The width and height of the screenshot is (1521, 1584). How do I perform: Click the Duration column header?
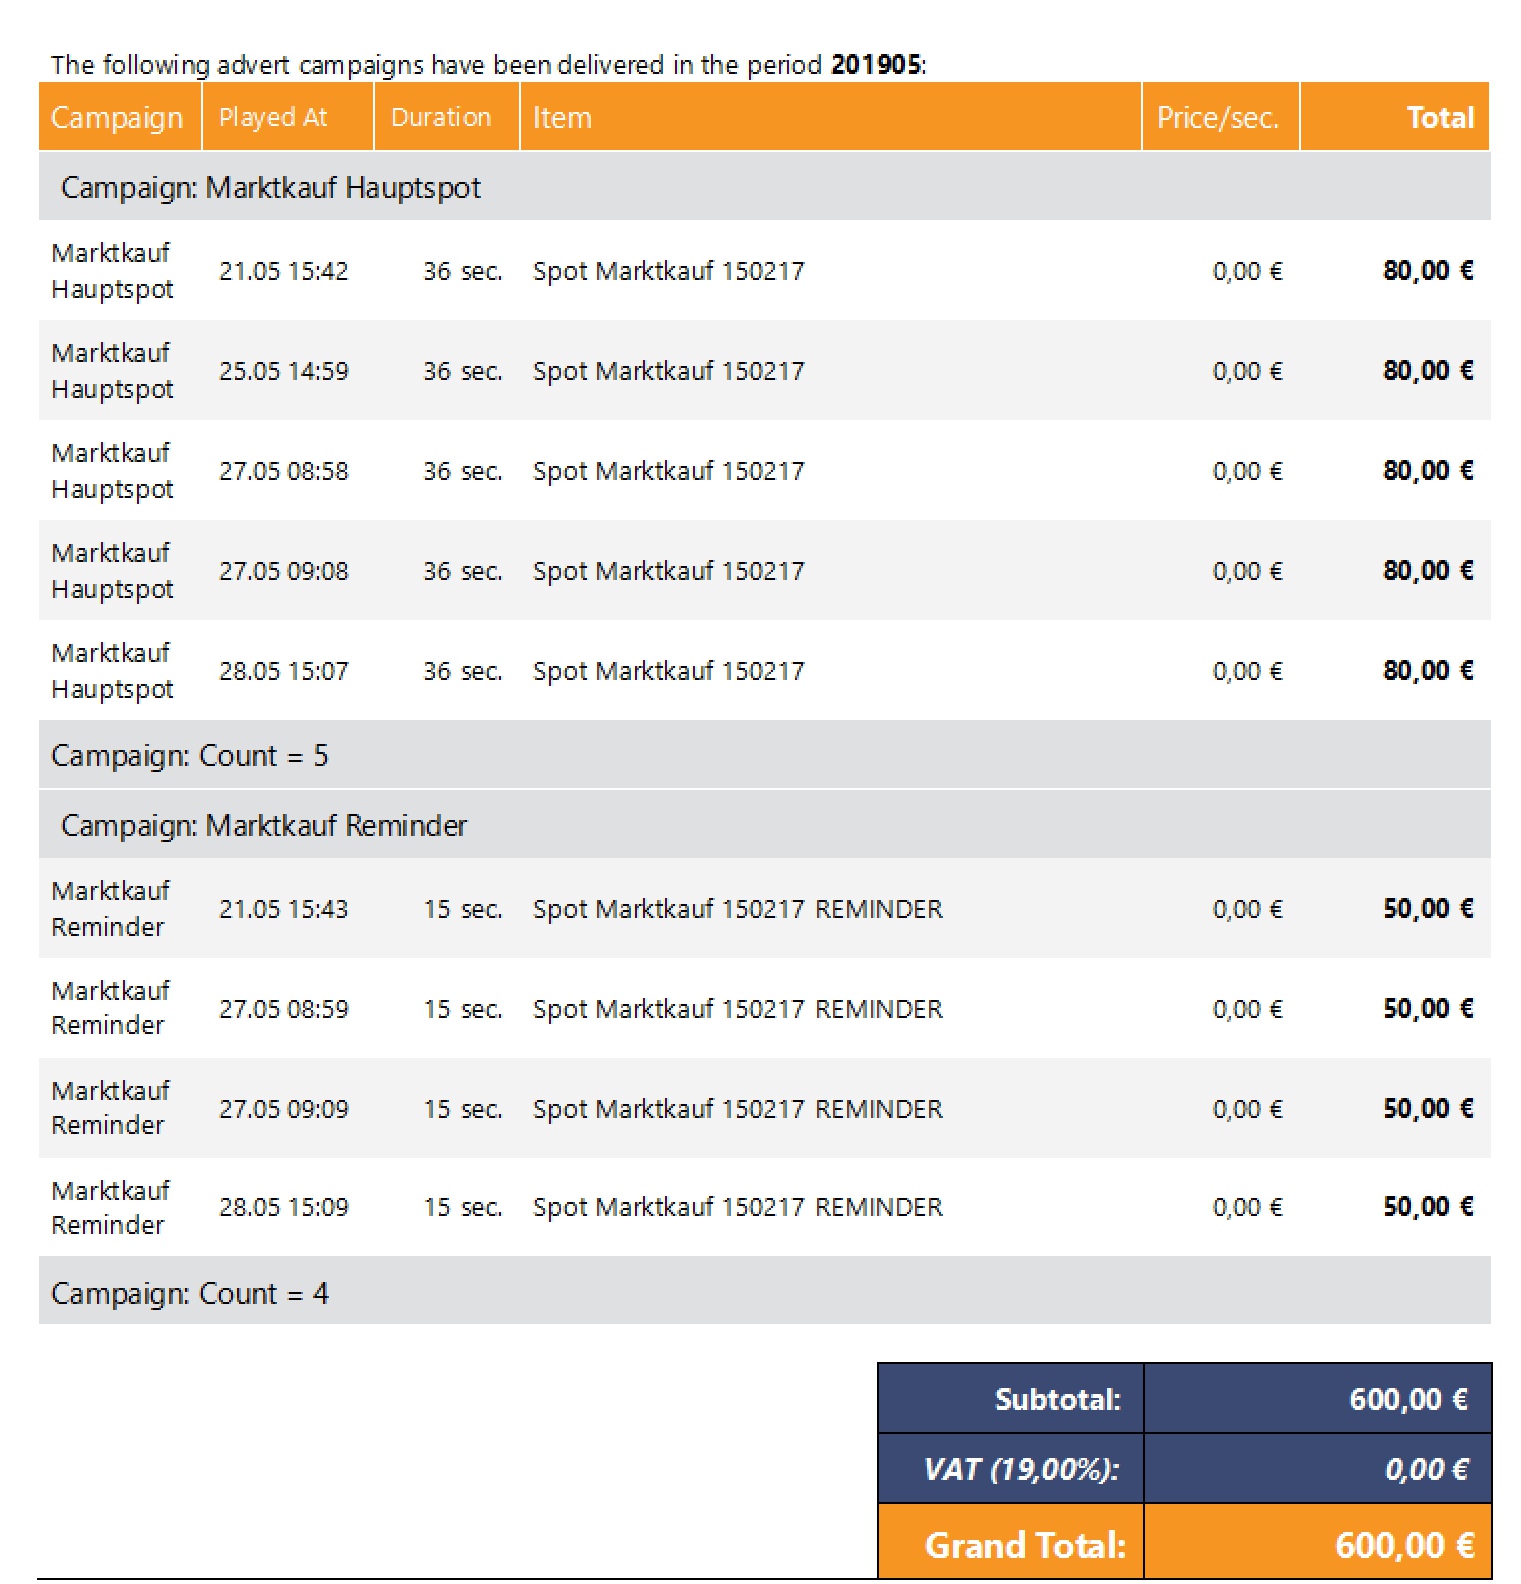click(447, 117)
